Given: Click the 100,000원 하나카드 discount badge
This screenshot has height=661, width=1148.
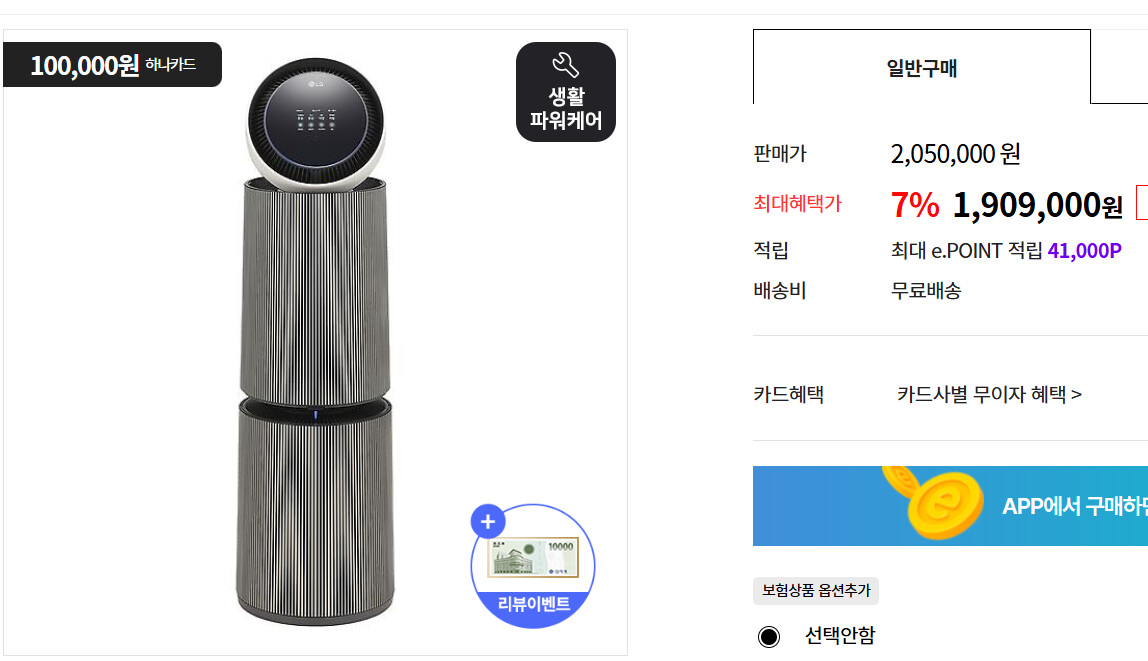Looking at the screenshot, I should point(112,64).
